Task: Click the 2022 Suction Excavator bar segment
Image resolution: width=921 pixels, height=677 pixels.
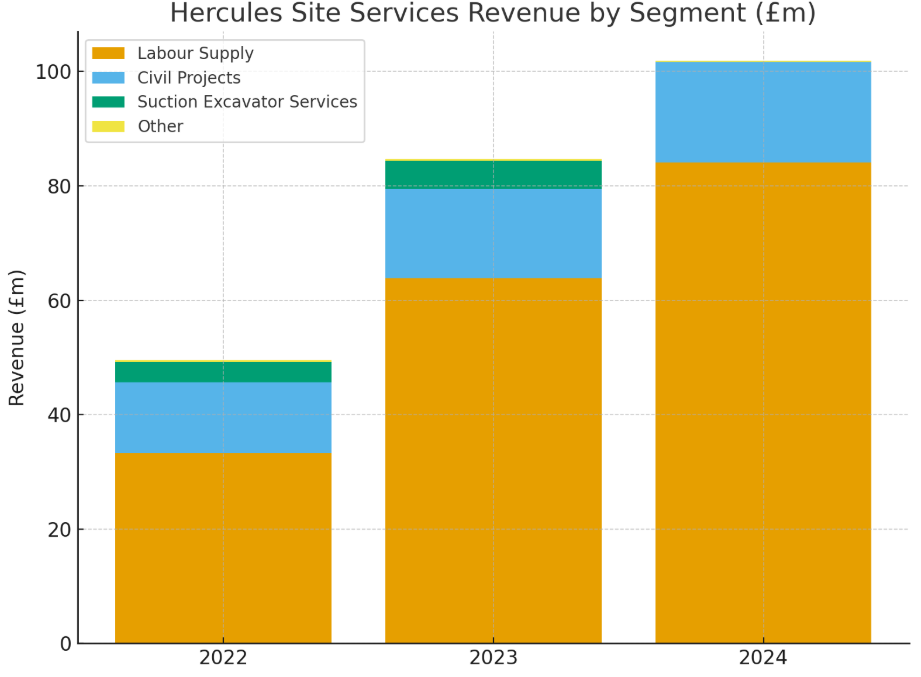Action: pyautogui.click(x=223, y=372)
